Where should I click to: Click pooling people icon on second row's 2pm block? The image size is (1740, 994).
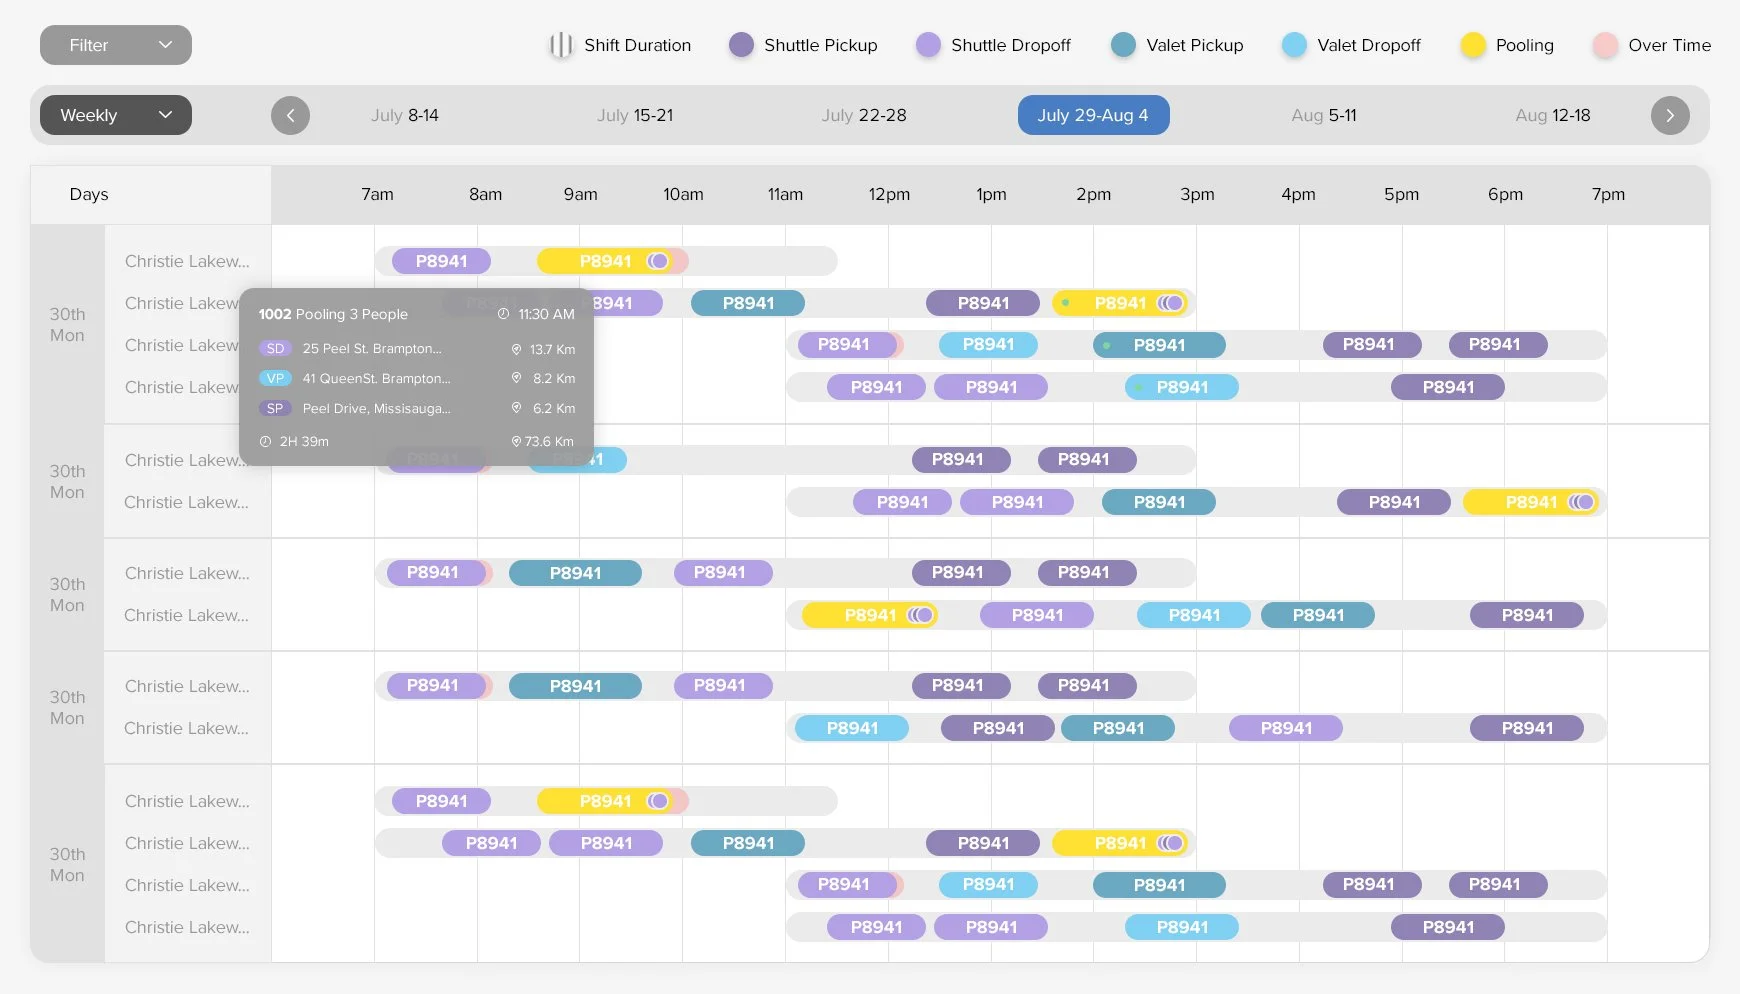[1171, 303]
